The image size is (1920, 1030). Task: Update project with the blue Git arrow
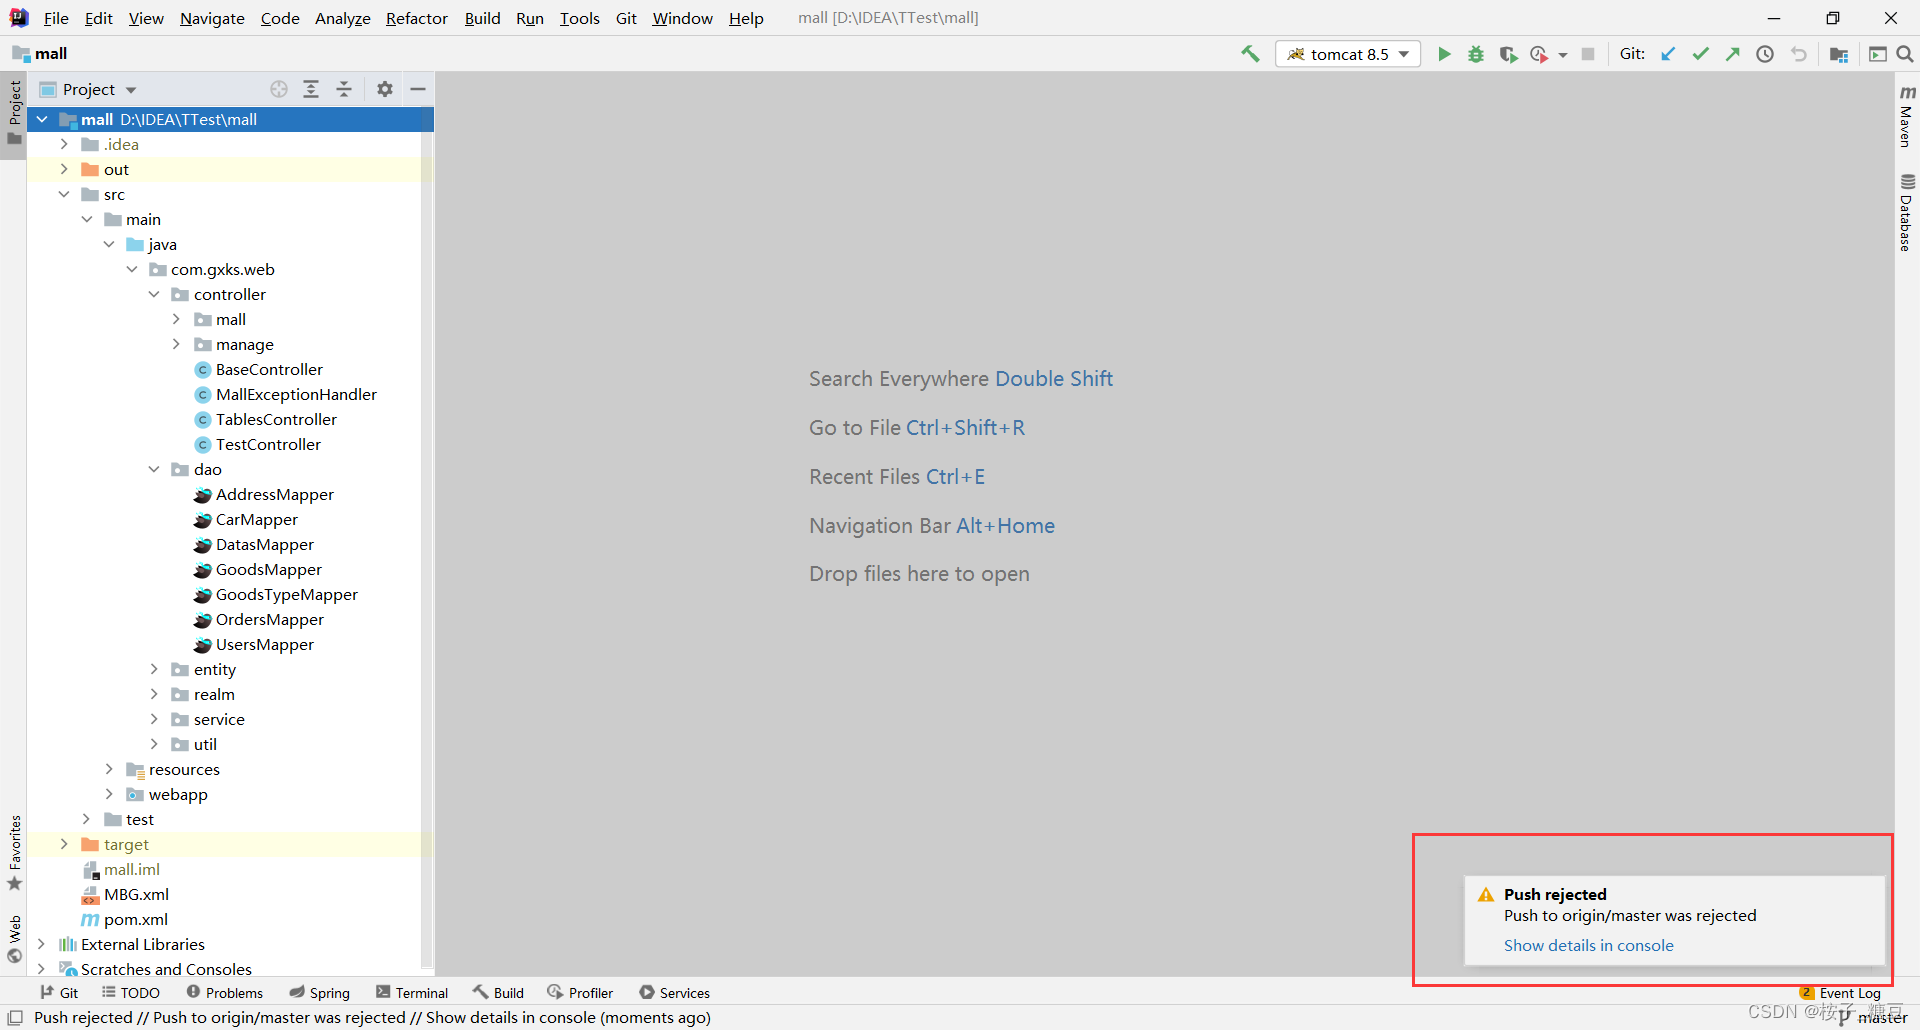pyautogui.click(x=1668, y=54)
